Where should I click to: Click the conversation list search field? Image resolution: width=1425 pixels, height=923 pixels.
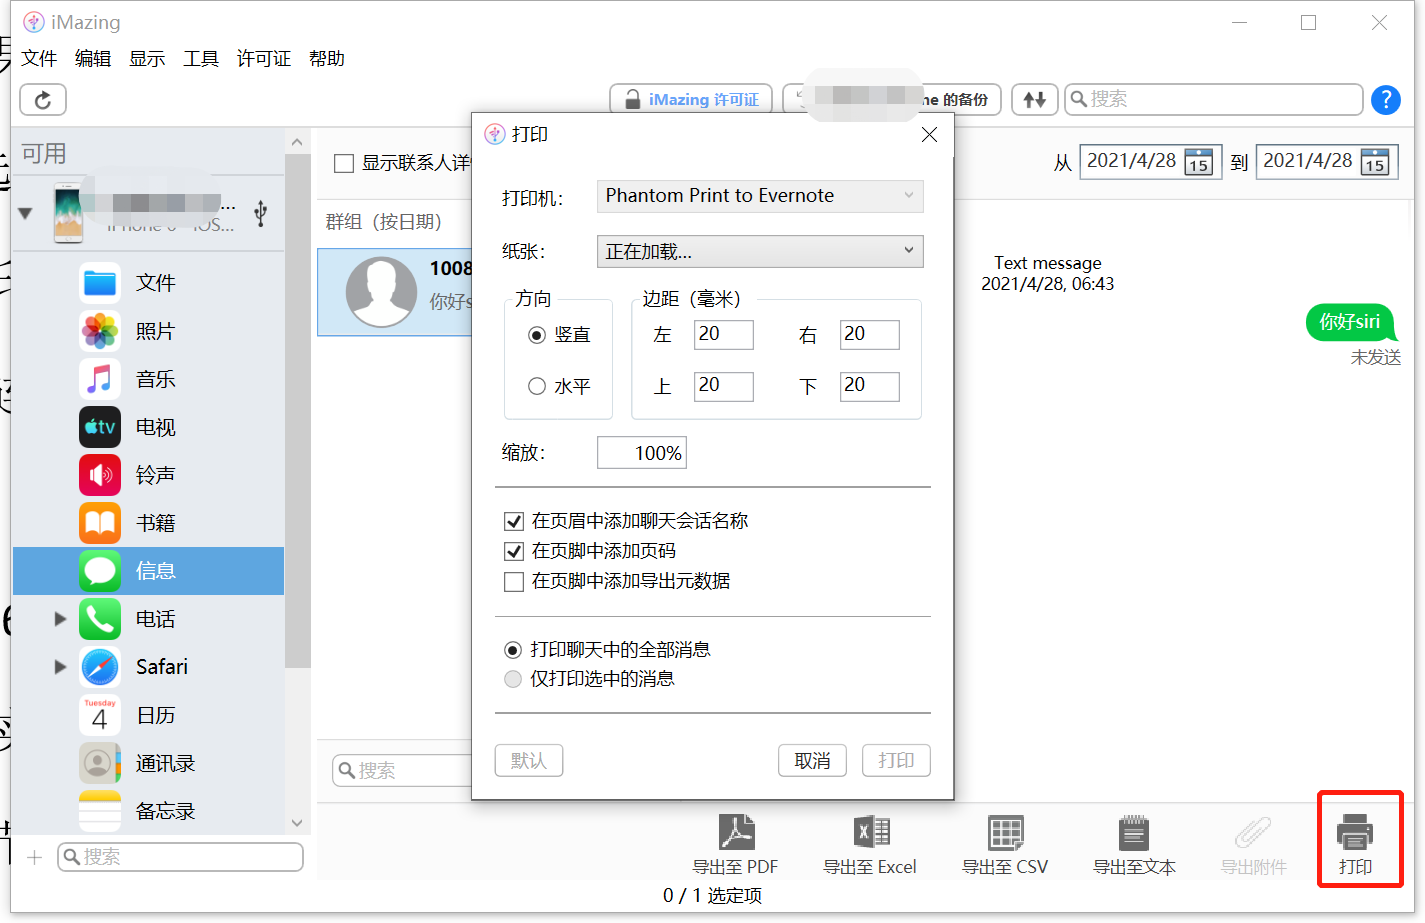pyautogui.click(x=402, y=771)
